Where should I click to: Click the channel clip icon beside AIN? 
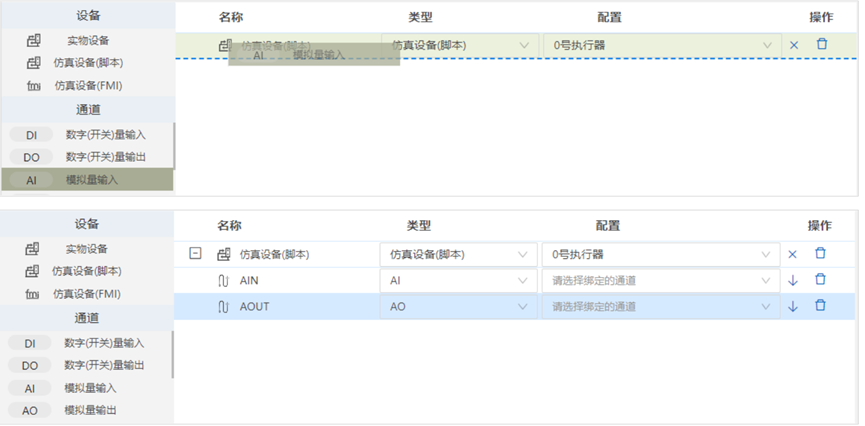pos(223,281)
